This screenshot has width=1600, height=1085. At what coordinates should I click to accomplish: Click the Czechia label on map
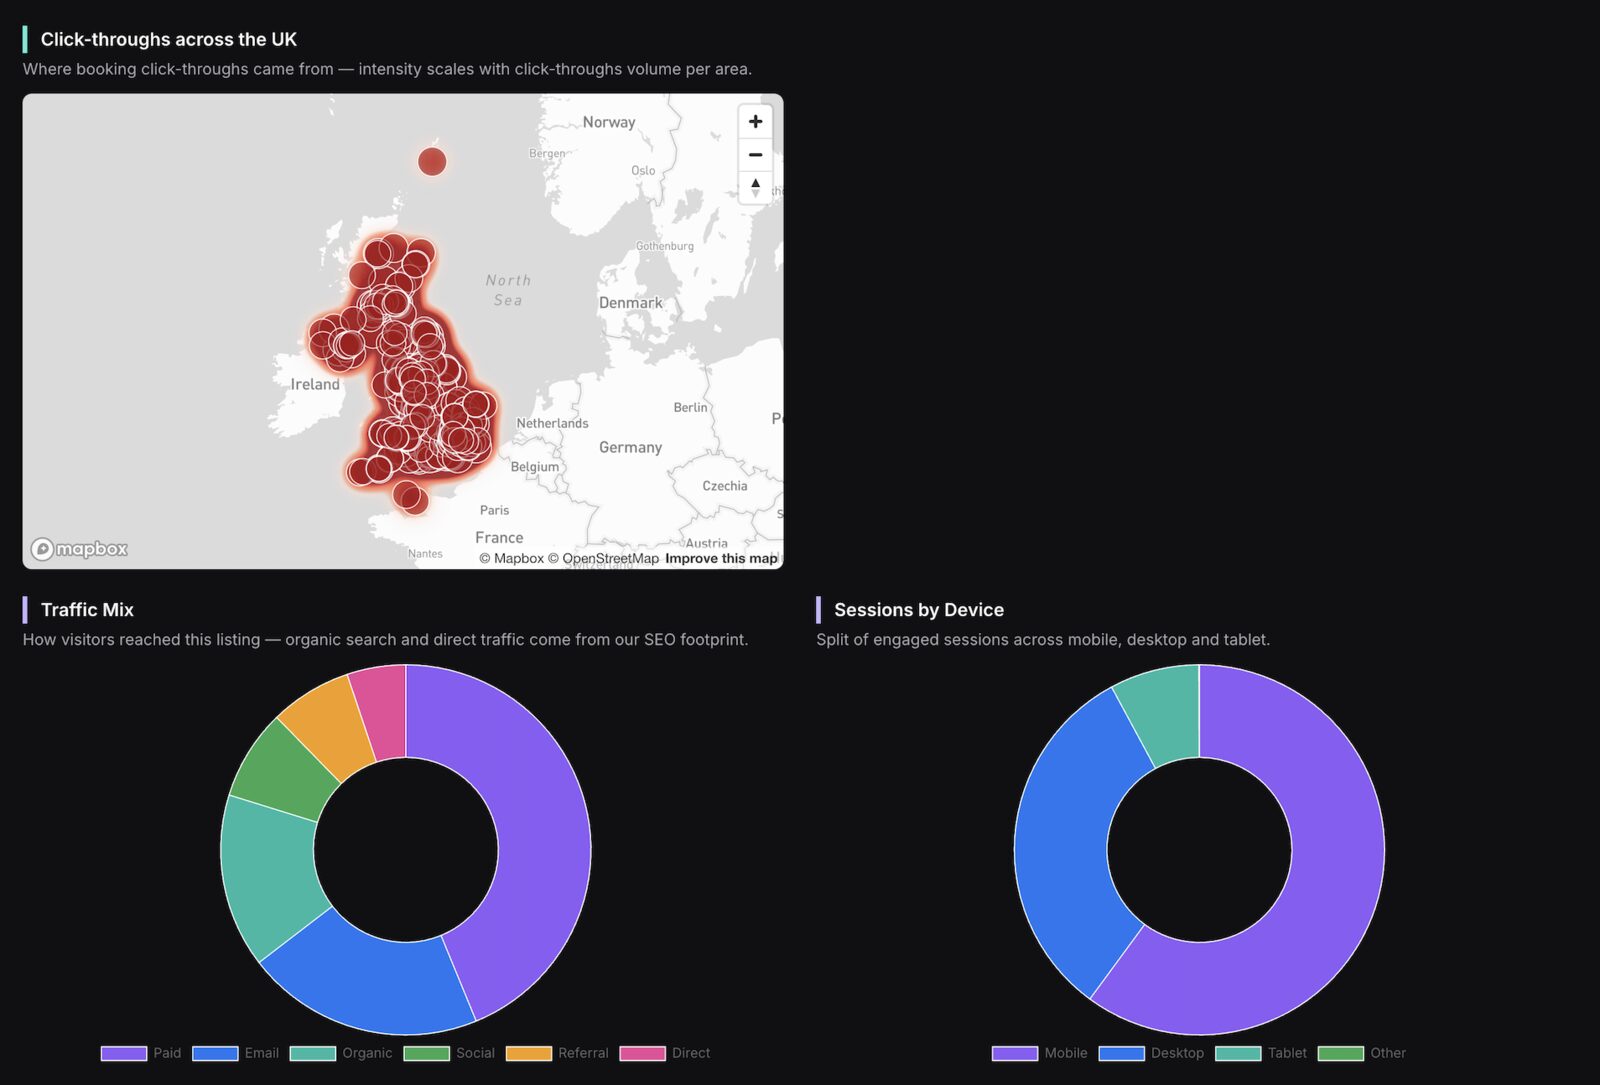pyautogui.click(x=725, y=486)
